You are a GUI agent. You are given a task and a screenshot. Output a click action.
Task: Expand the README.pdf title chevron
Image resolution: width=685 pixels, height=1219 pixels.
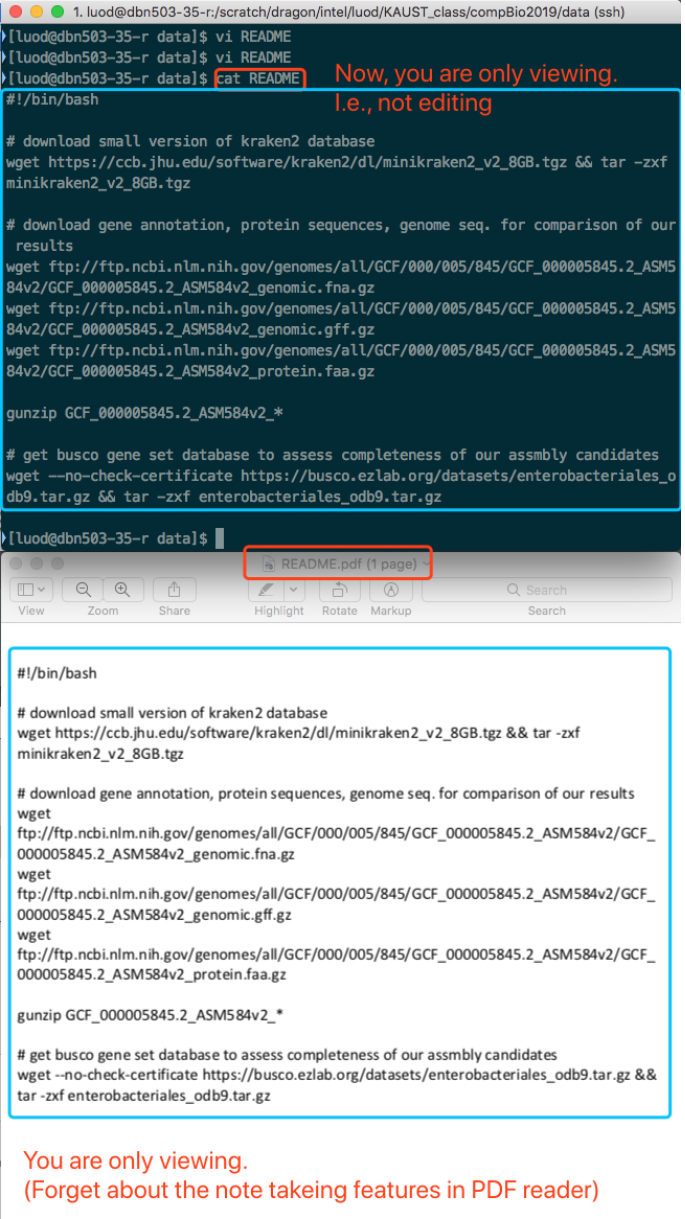tap(427, 564)
